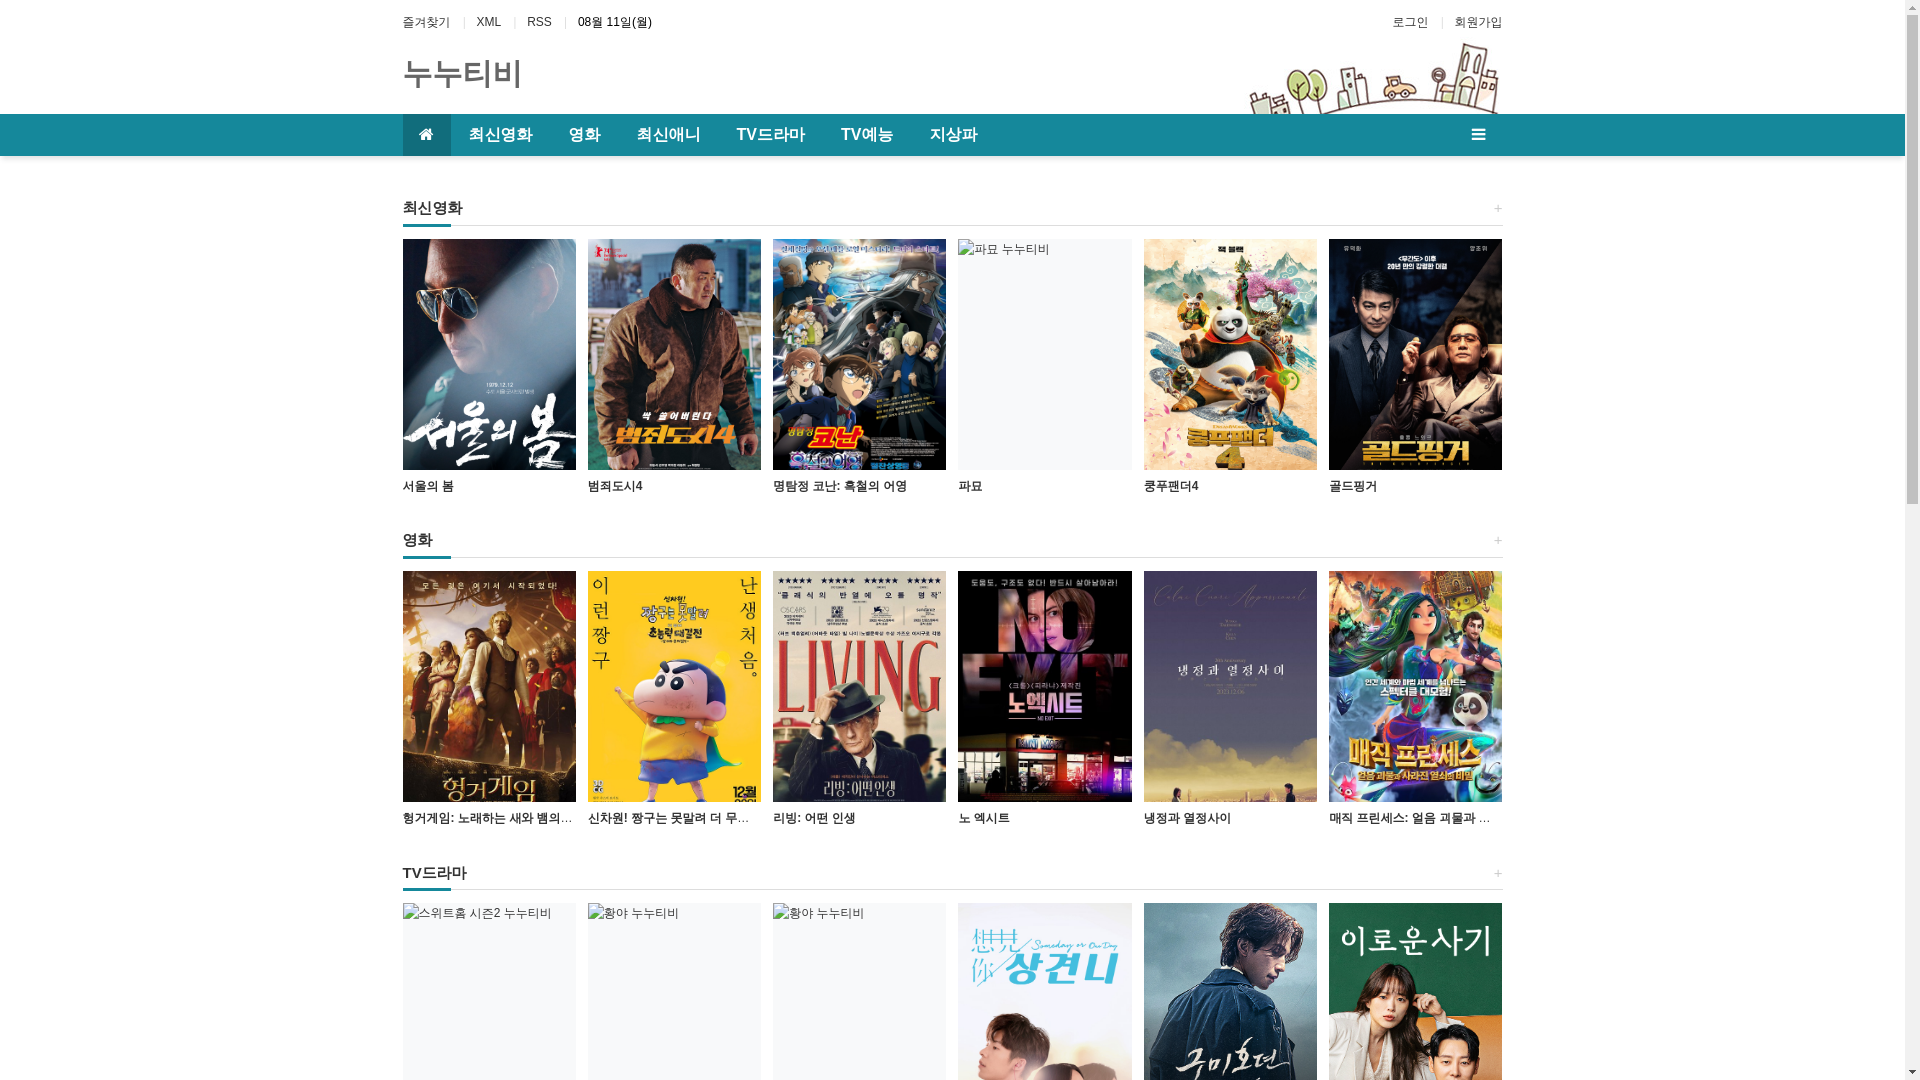This screenshot has height=1080, width=1920.
Task: Click the 파묘 title text
Action: pyautogui.click(x=970, y=486)
